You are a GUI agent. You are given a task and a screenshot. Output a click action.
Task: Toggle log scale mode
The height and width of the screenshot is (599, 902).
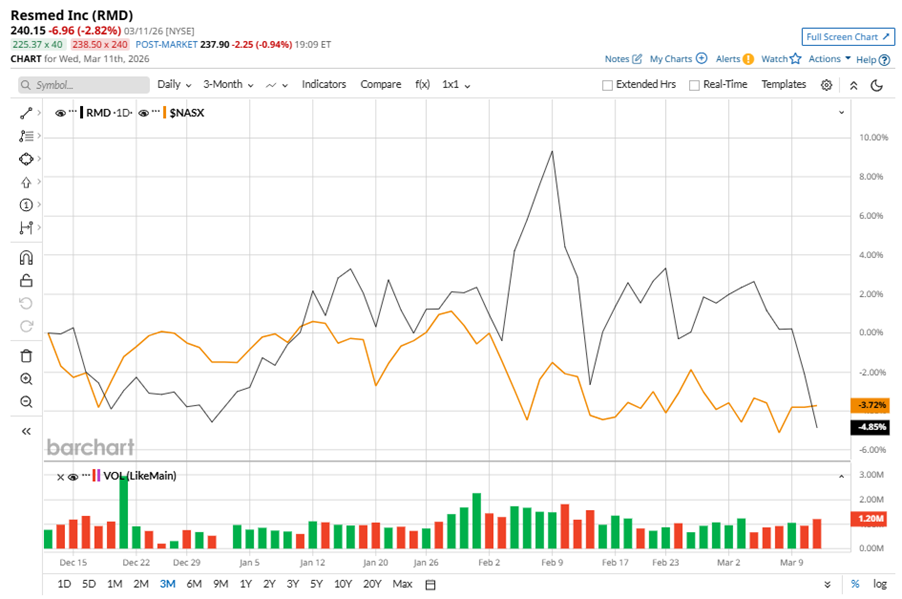880,584
